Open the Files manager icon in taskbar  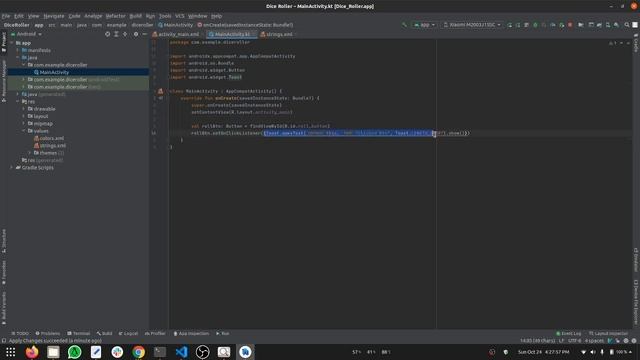coord(53,352)
